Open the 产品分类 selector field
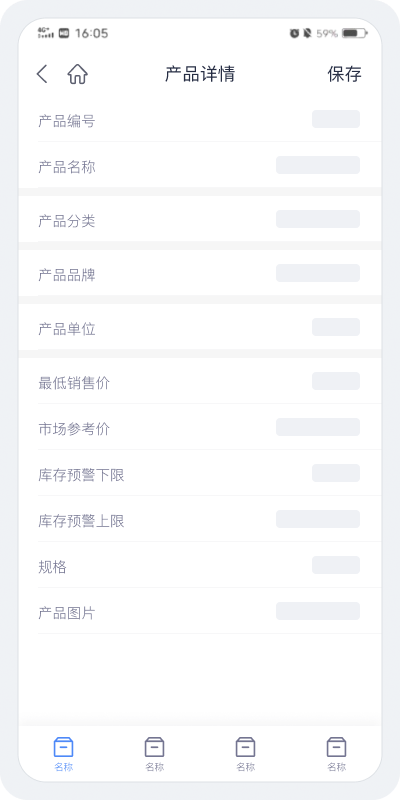400x800 pixels. pyautogui.click(x=318, y=219)
